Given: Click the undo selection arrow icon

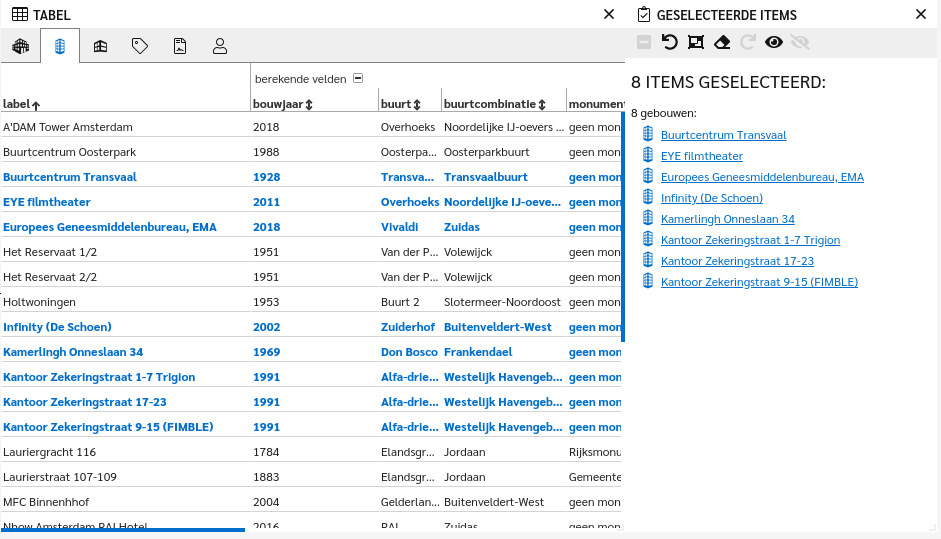Looking at the screenshot, I should pos(670,42).
